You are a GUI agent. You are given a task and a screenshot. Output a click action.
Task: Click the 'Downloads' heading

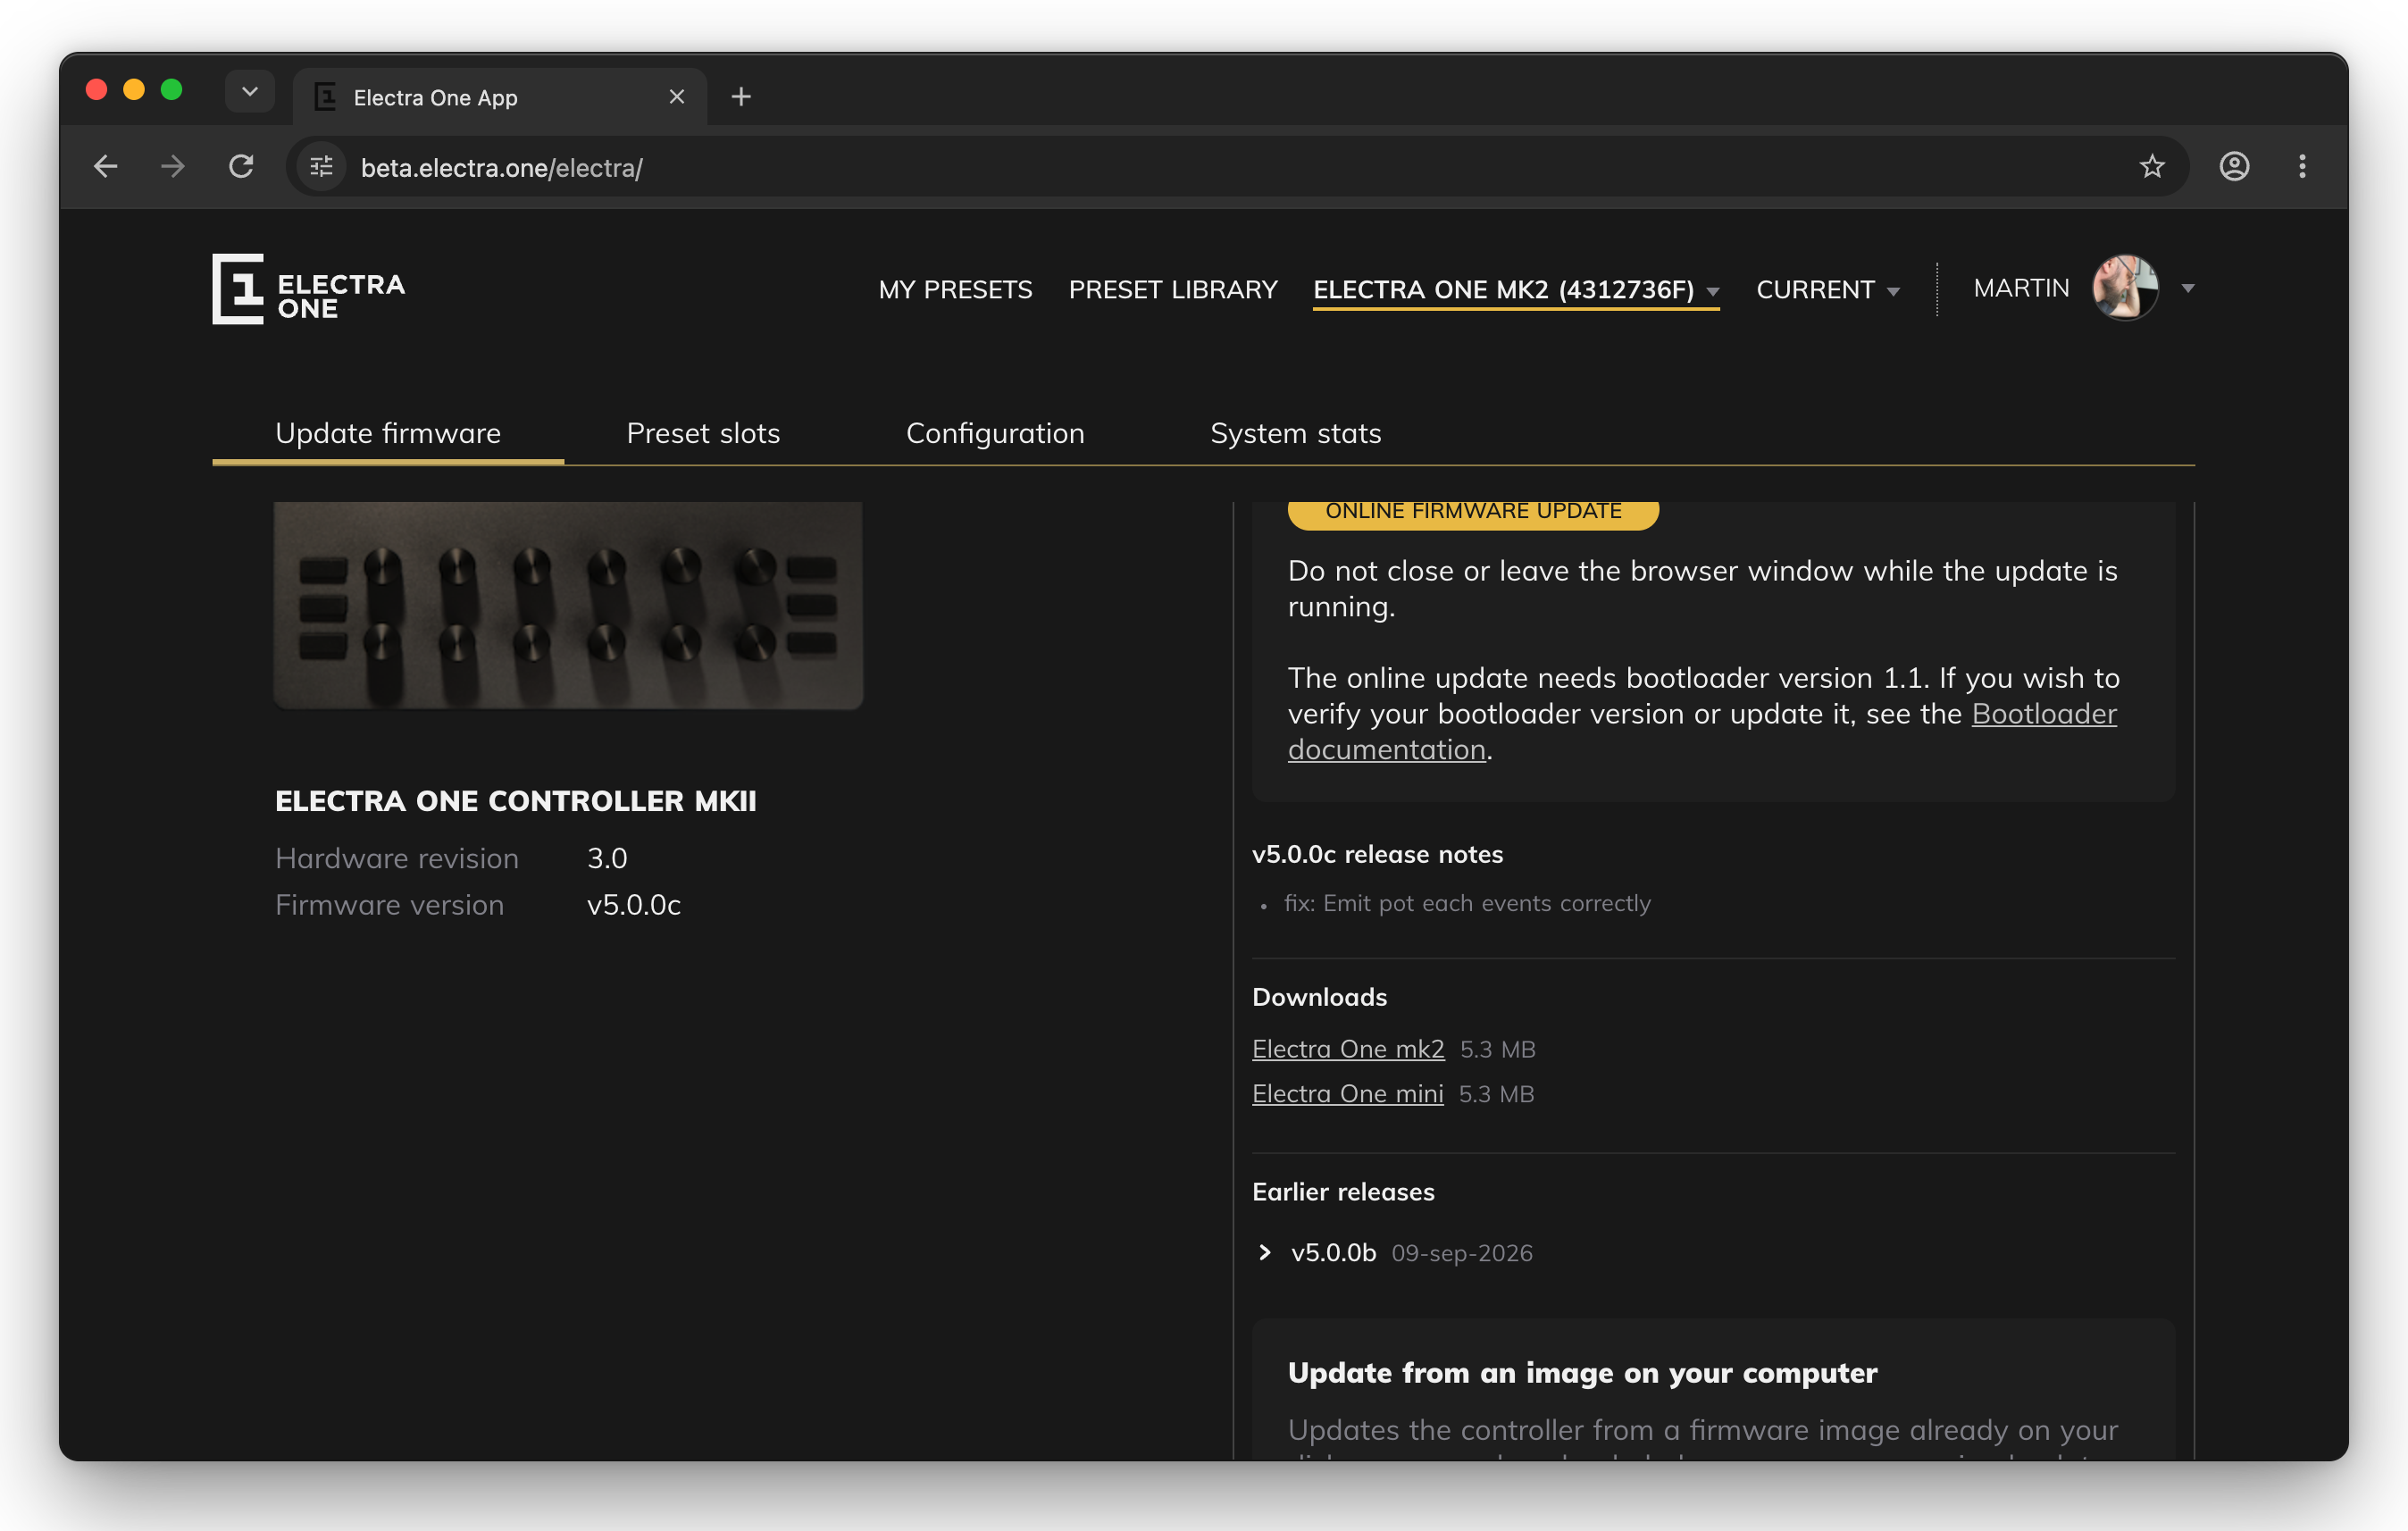point(1319,997)
